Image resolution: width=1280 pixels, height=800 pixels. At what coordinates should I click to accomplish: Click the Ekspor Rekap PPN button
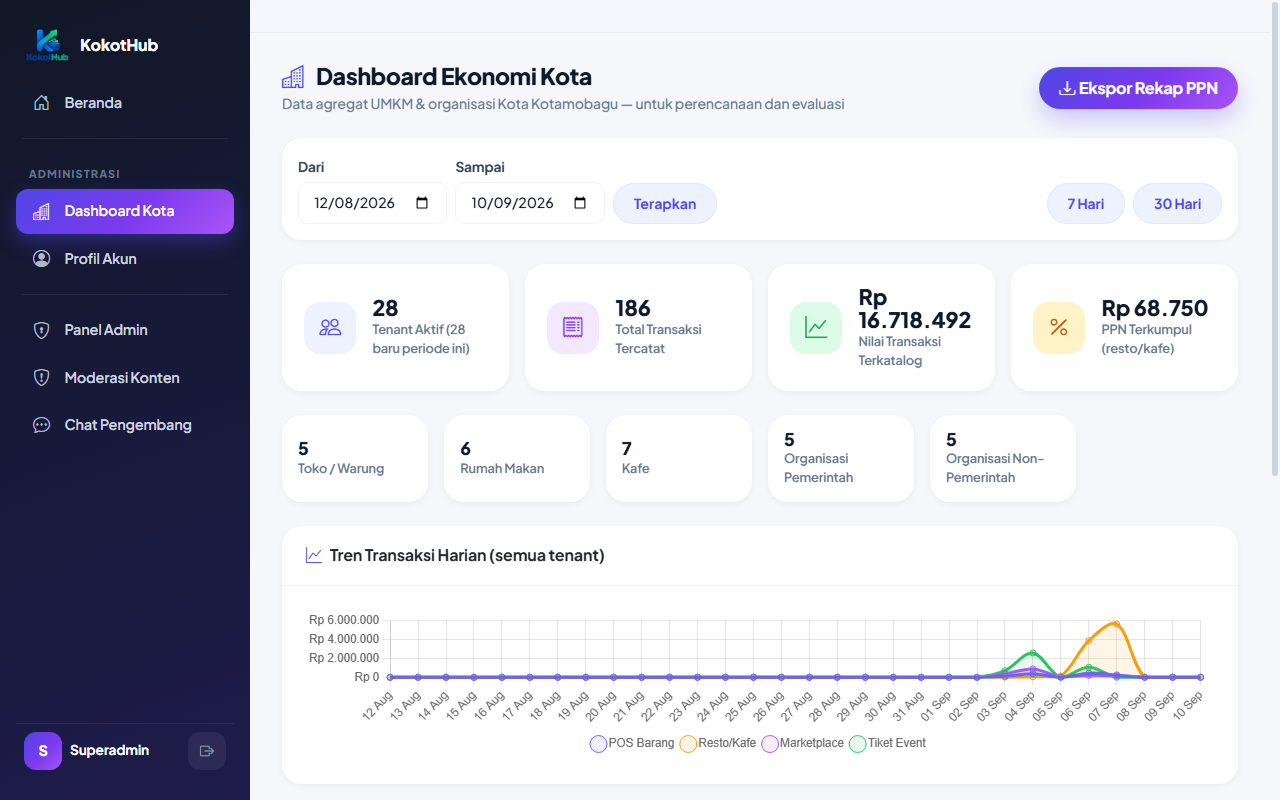pos(1138,88)
